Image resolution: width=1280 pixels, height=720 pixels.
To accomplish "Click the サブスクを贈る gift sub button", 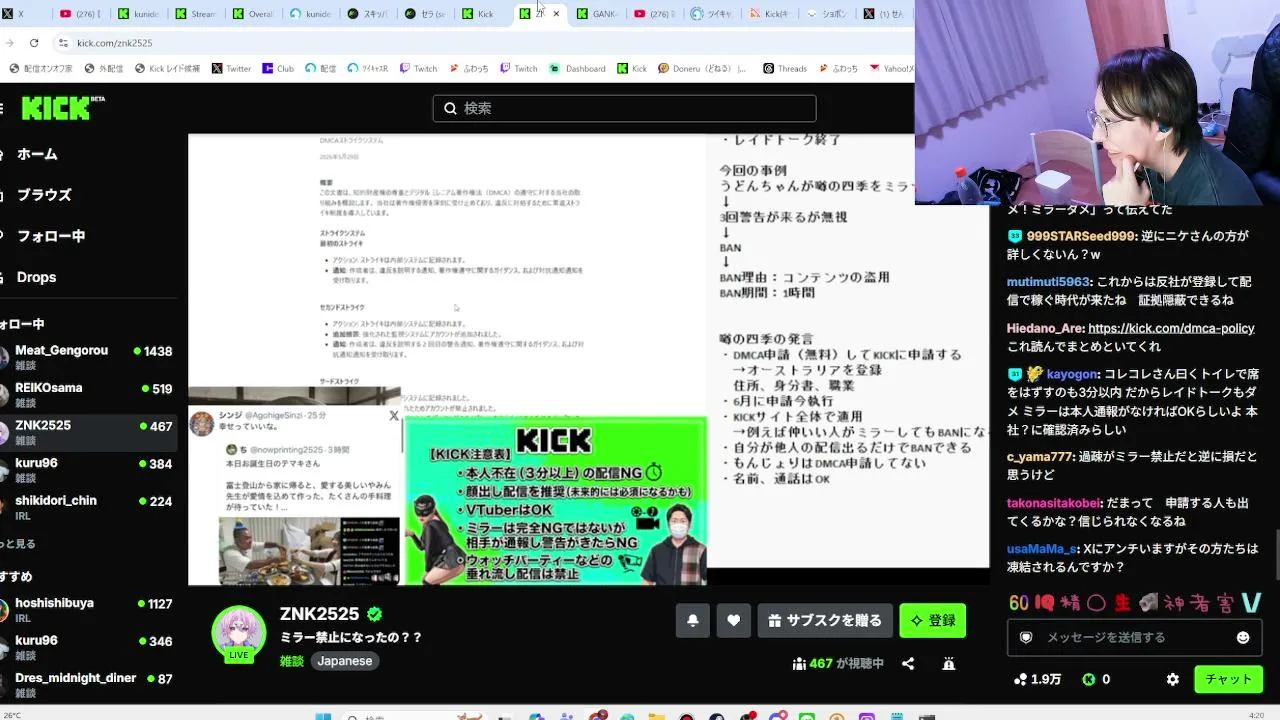I will (825, 621).
